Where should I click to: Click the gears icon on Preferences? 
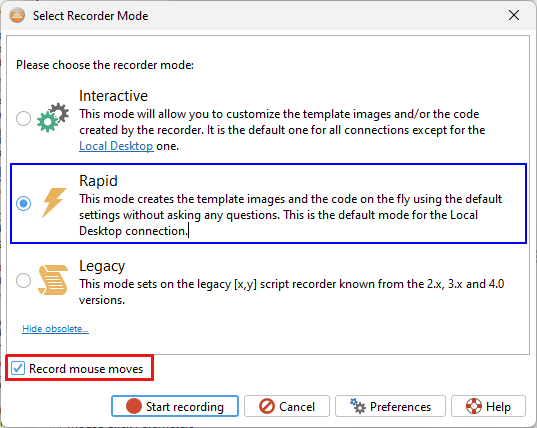click(358, 406)
